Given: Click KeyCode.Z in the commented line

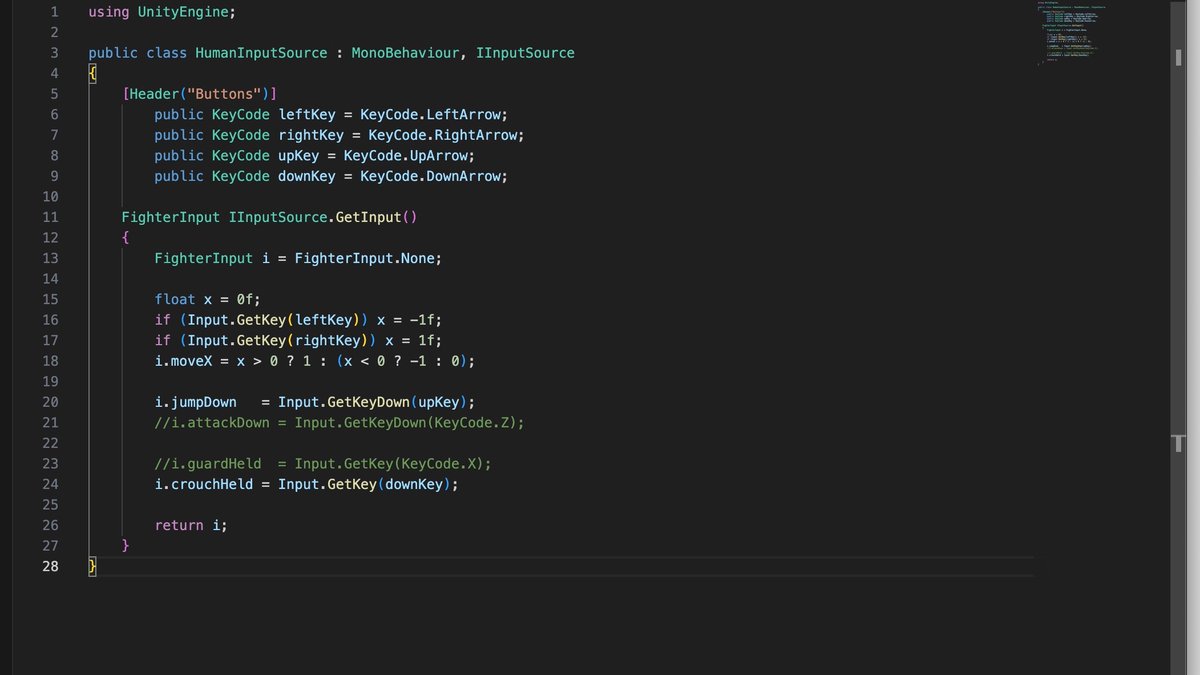Looking at the screenshot, I should (472, 422).
